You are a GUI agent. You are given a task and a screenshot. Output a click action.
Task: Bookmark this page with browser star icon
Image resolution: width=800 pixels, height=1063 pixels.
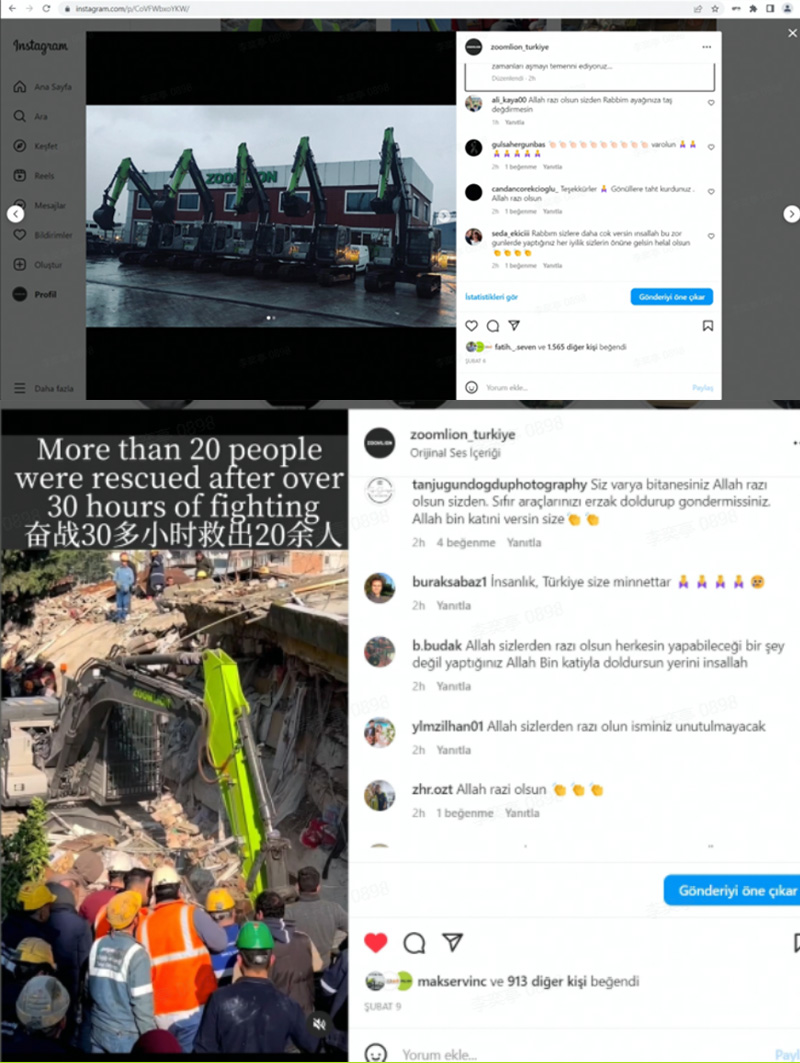point(715,9)
